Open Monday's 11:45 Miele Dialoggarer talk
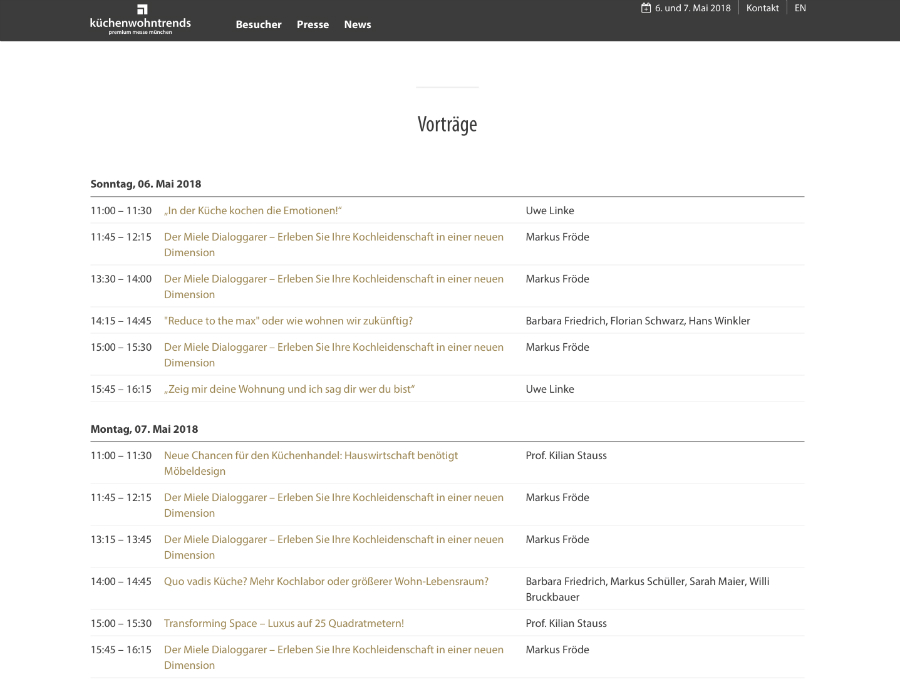 click(333, 505)
